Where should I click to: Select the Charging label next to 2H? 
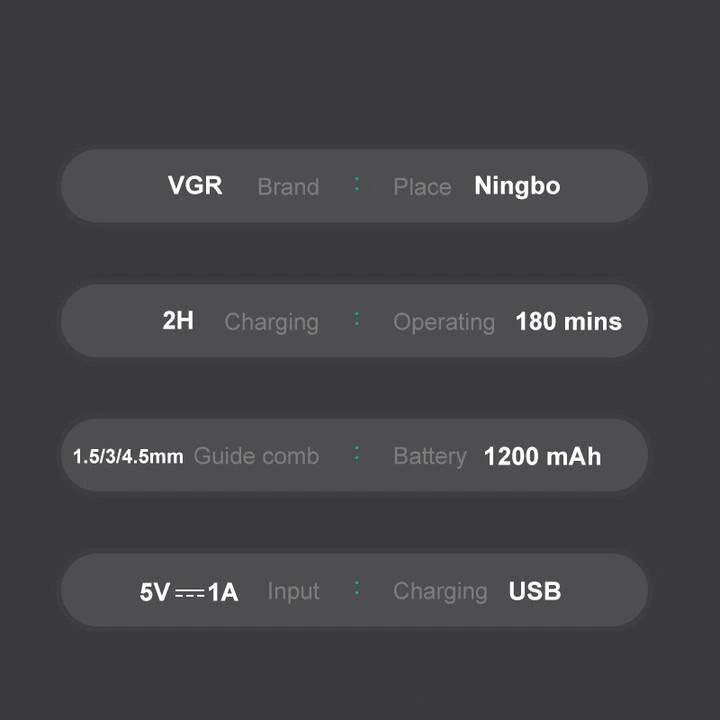(x=271, y=322)
